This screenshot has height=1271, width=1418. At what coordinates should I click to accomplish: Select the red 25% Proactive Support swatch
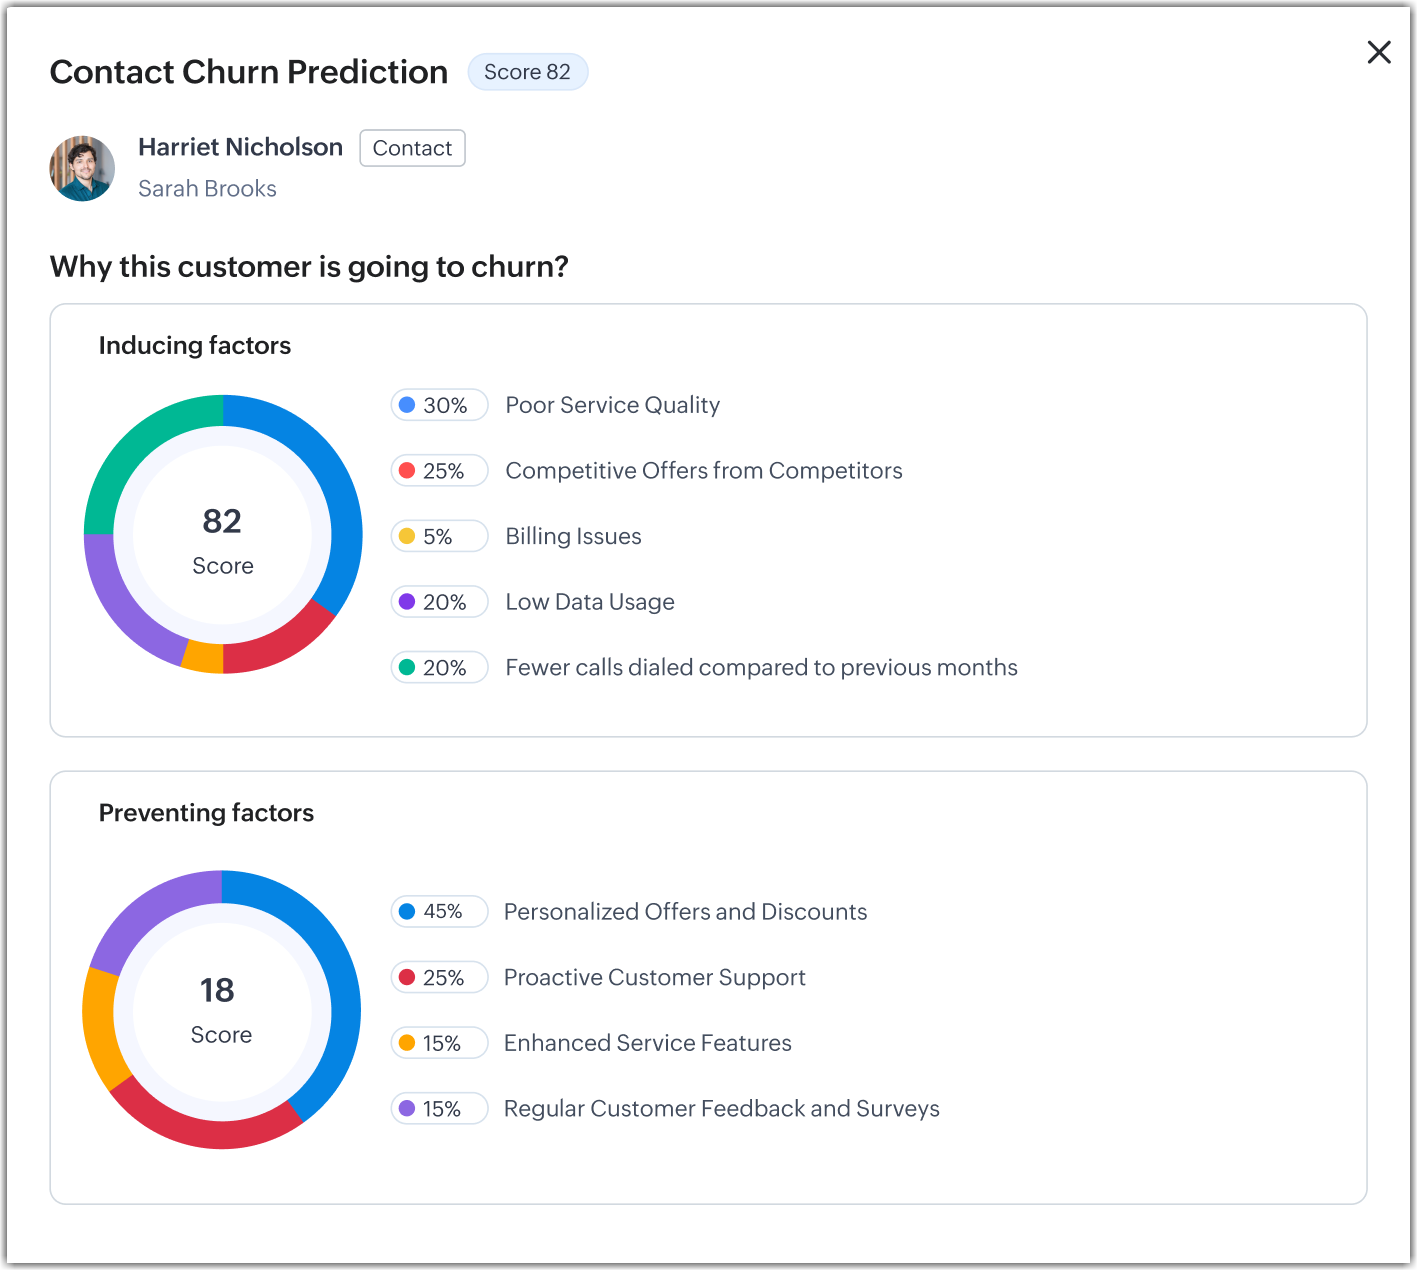[407, 978]
